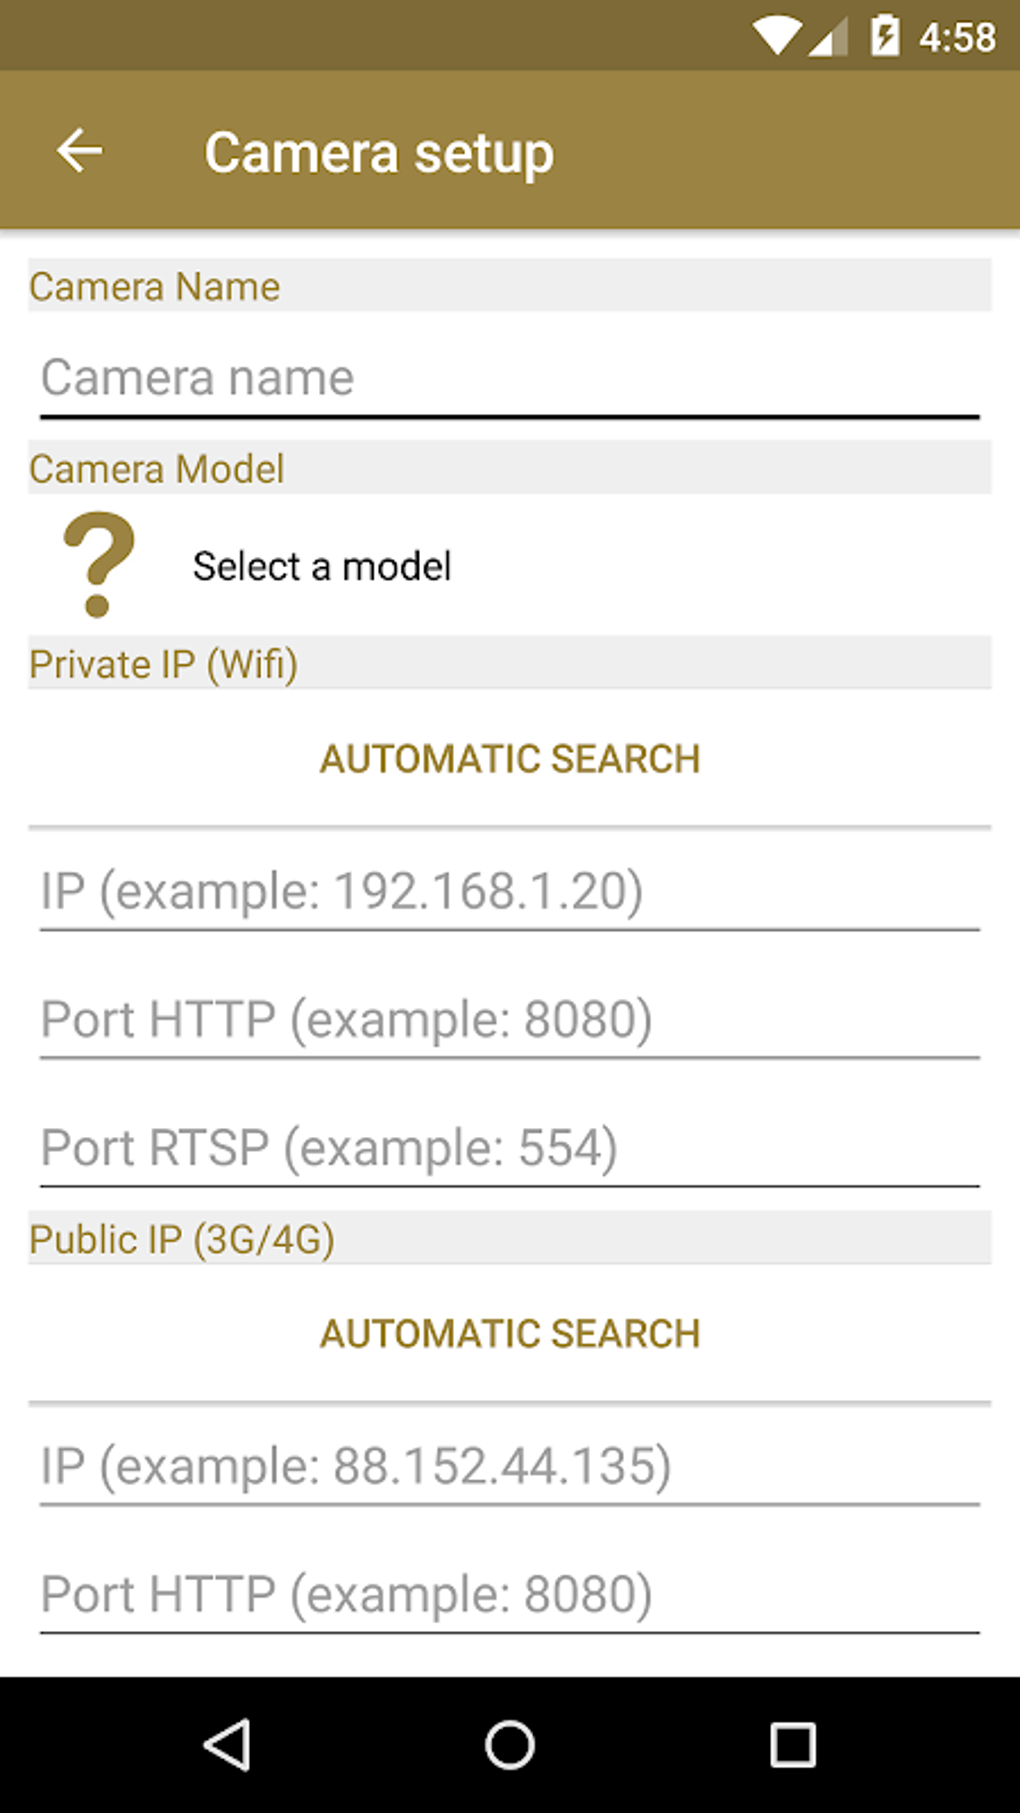The height and width of the screenshot is (1813, 1020).
Task: Focus private Port HTTP field
Action: click(x=508, y=1020)
